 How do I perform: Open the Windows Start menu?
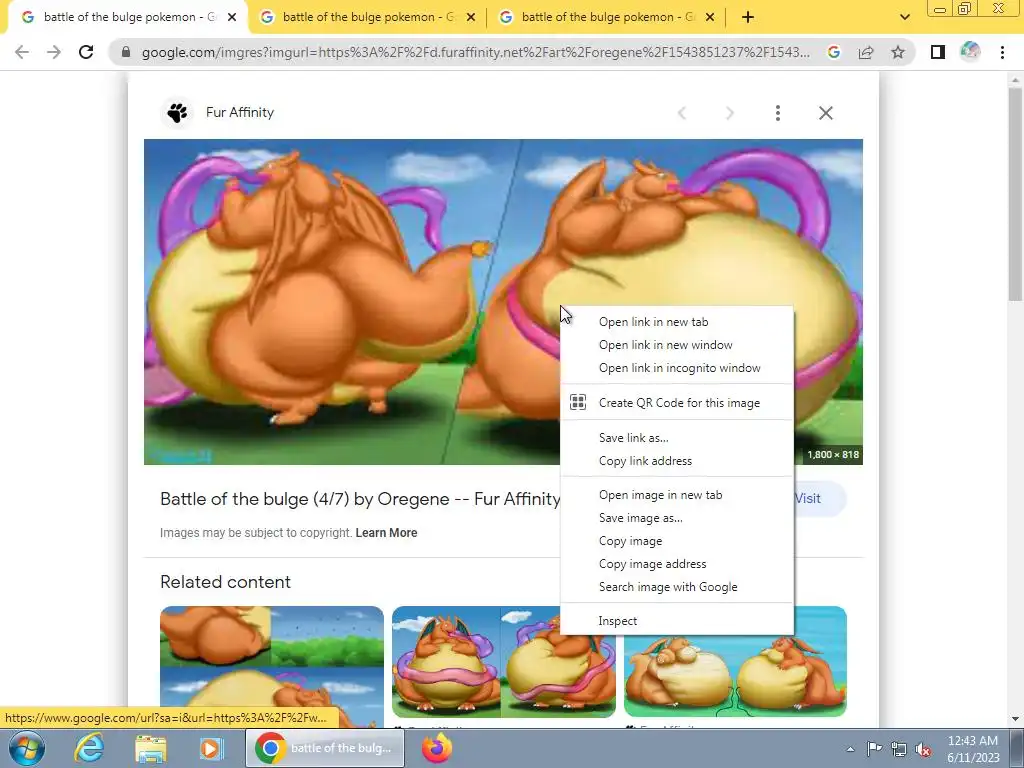click(x=27, y=748)
